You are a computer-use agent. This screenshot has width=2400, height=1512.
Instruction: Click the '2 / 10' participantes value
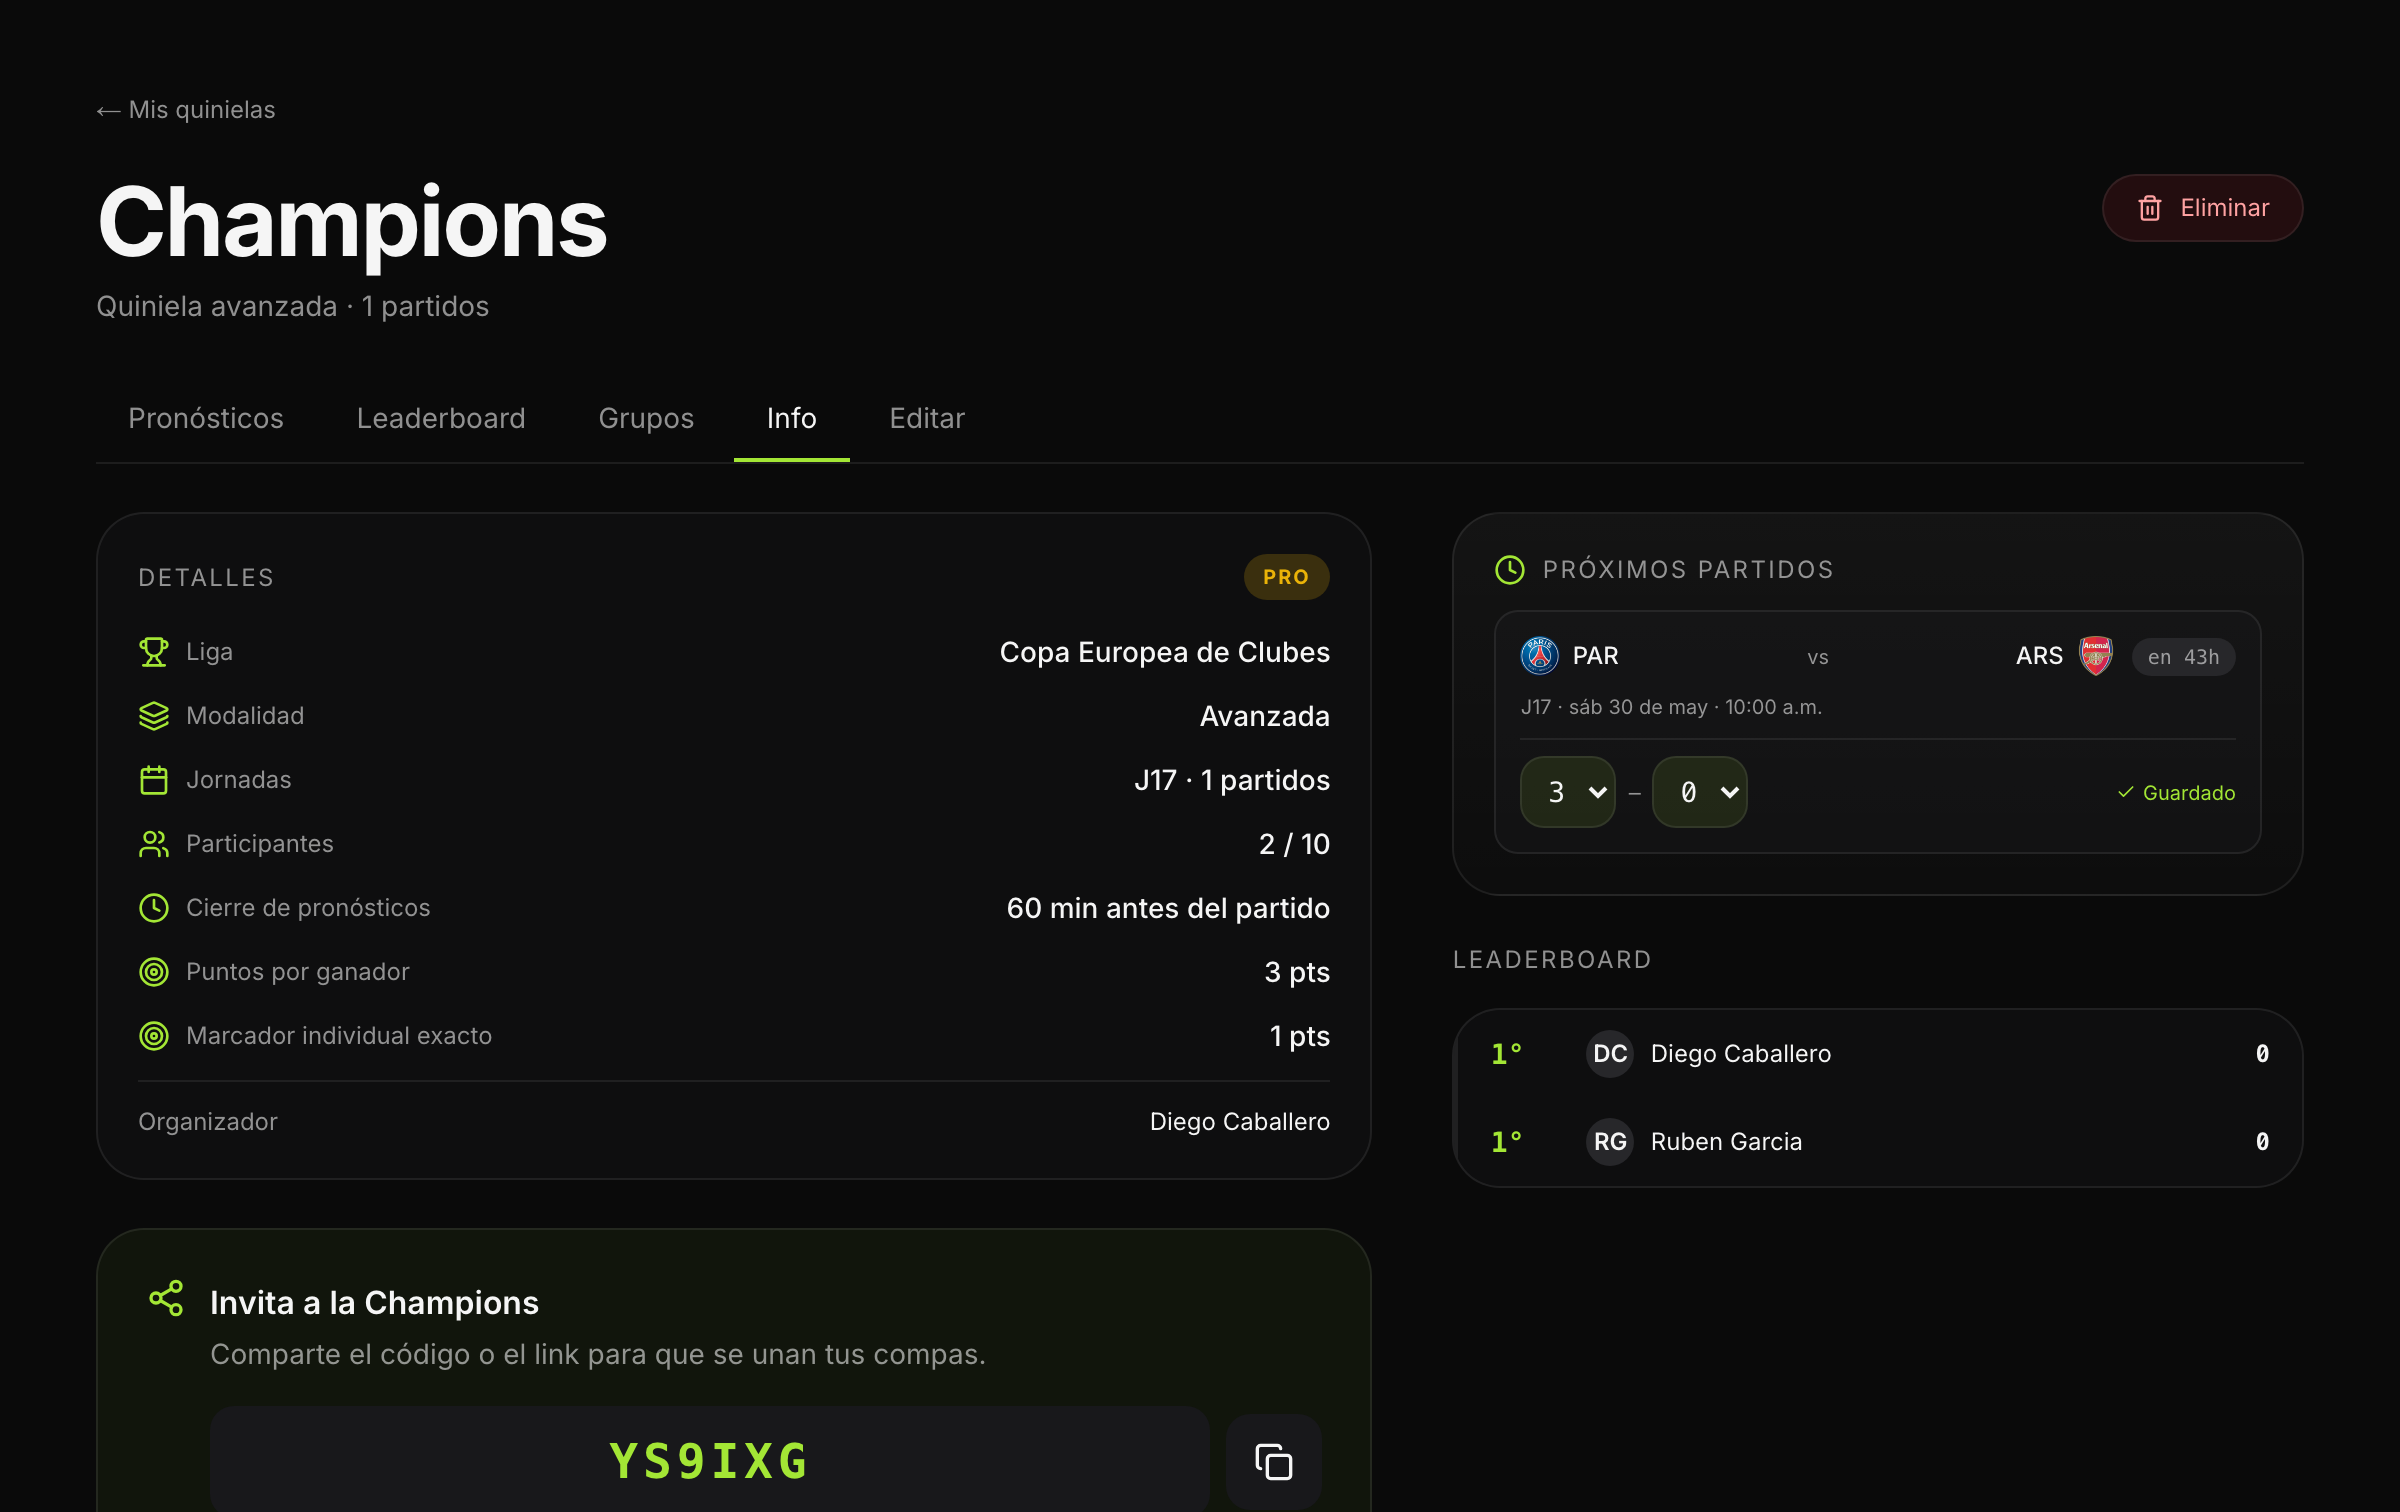(x=1294, y=844)
